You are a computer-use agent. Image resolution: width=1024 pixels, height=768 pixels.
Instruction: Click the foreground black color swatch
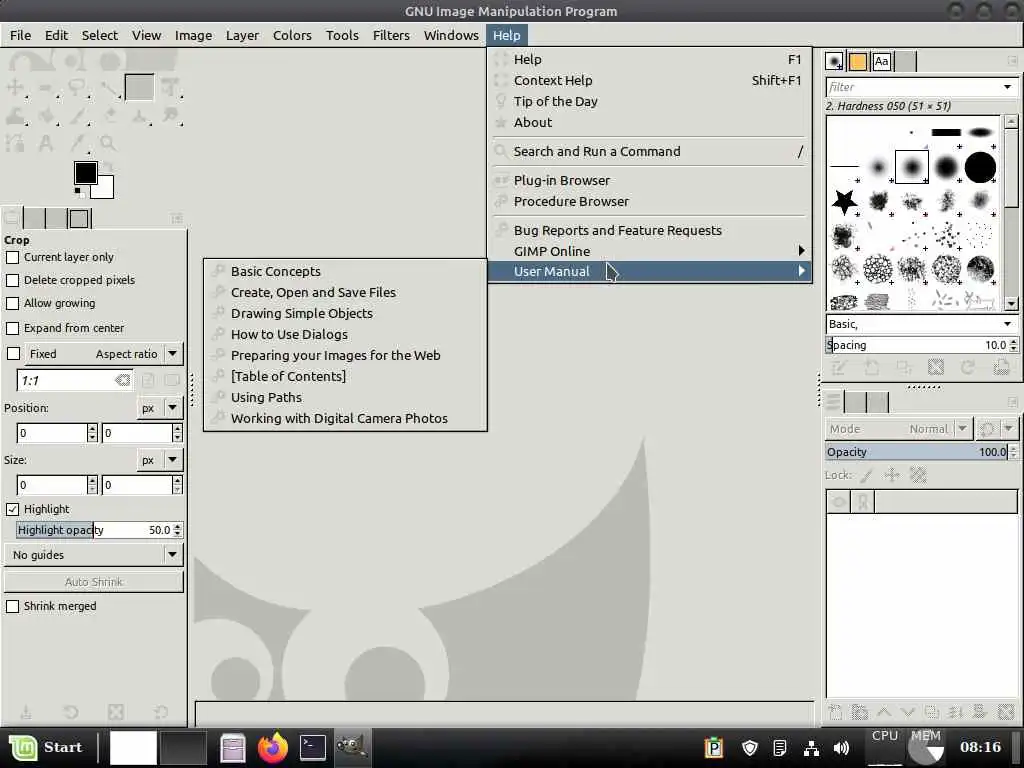coord(84,172)
